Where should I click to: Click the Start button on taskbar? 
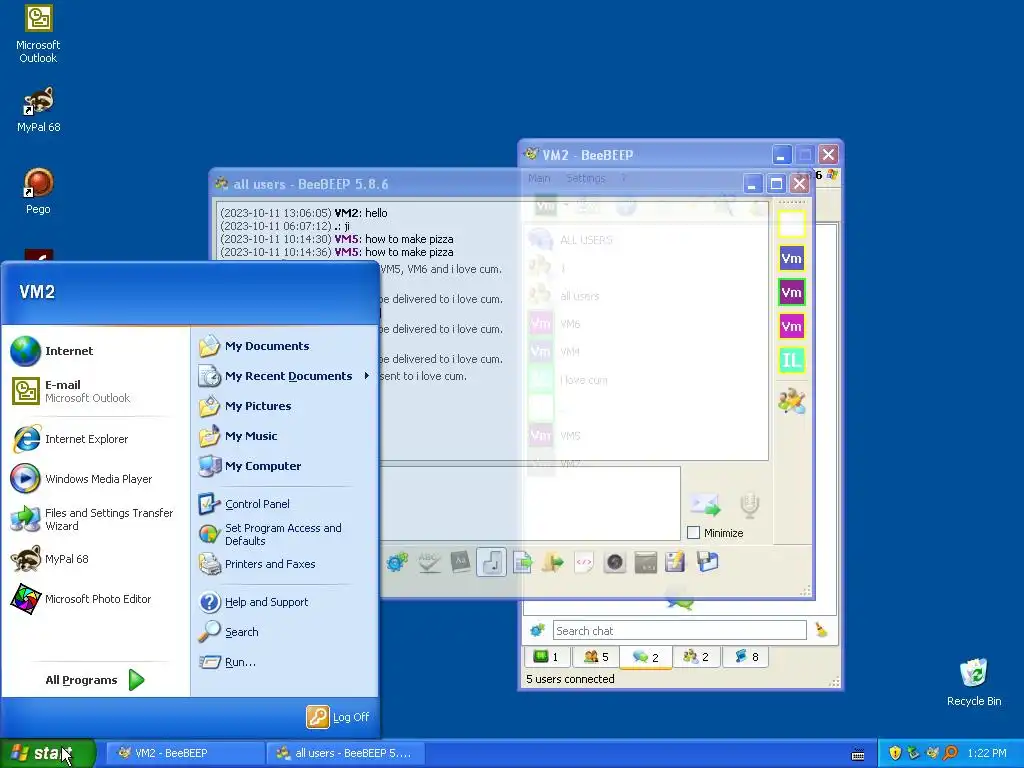pyautogui.click(x=48, y=753)
